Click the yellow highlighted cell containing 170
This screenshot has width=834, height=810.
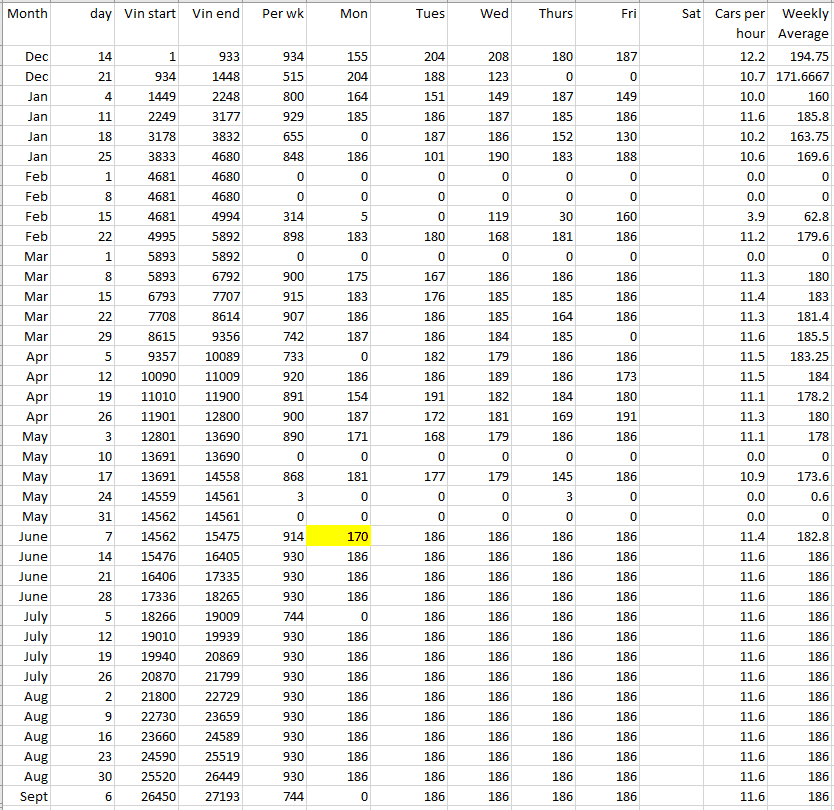tap(338, 537)
